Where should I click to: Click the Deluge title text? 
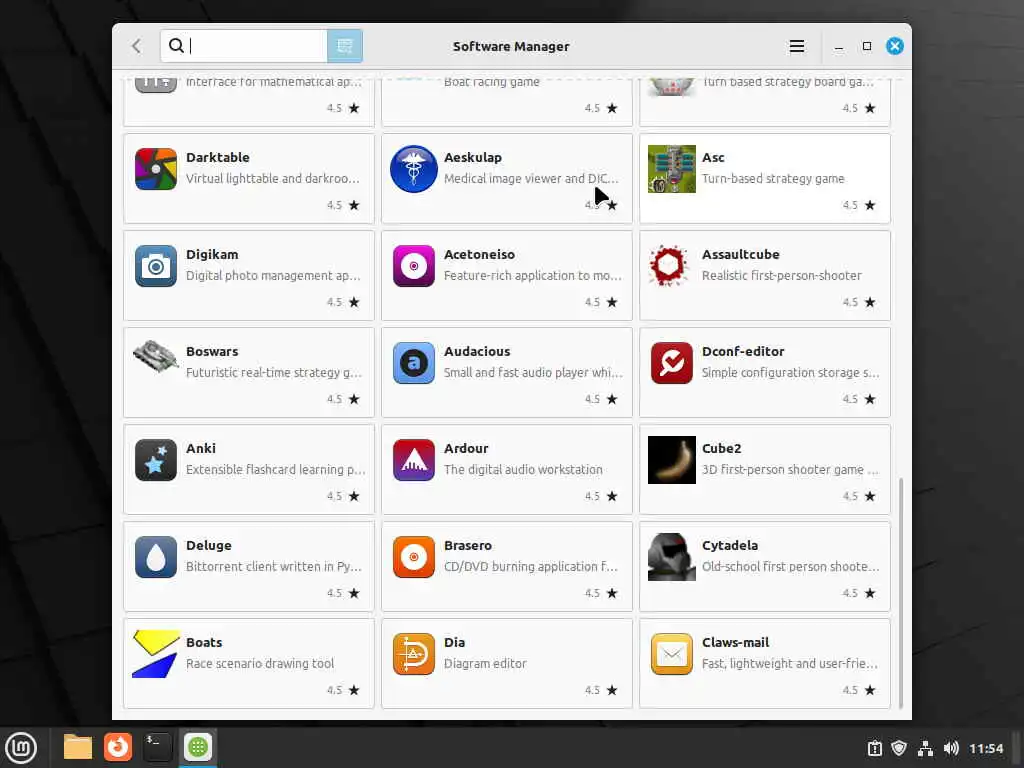click(208, 545)
